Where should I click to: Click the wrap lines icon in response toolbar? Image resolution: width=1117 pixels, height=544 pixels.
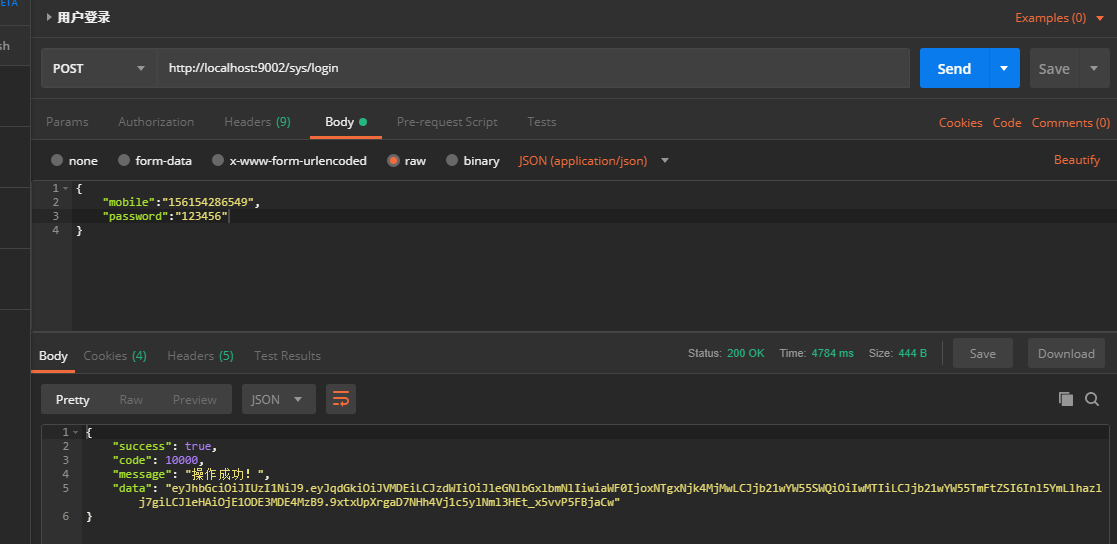click(x=341, y=399)
